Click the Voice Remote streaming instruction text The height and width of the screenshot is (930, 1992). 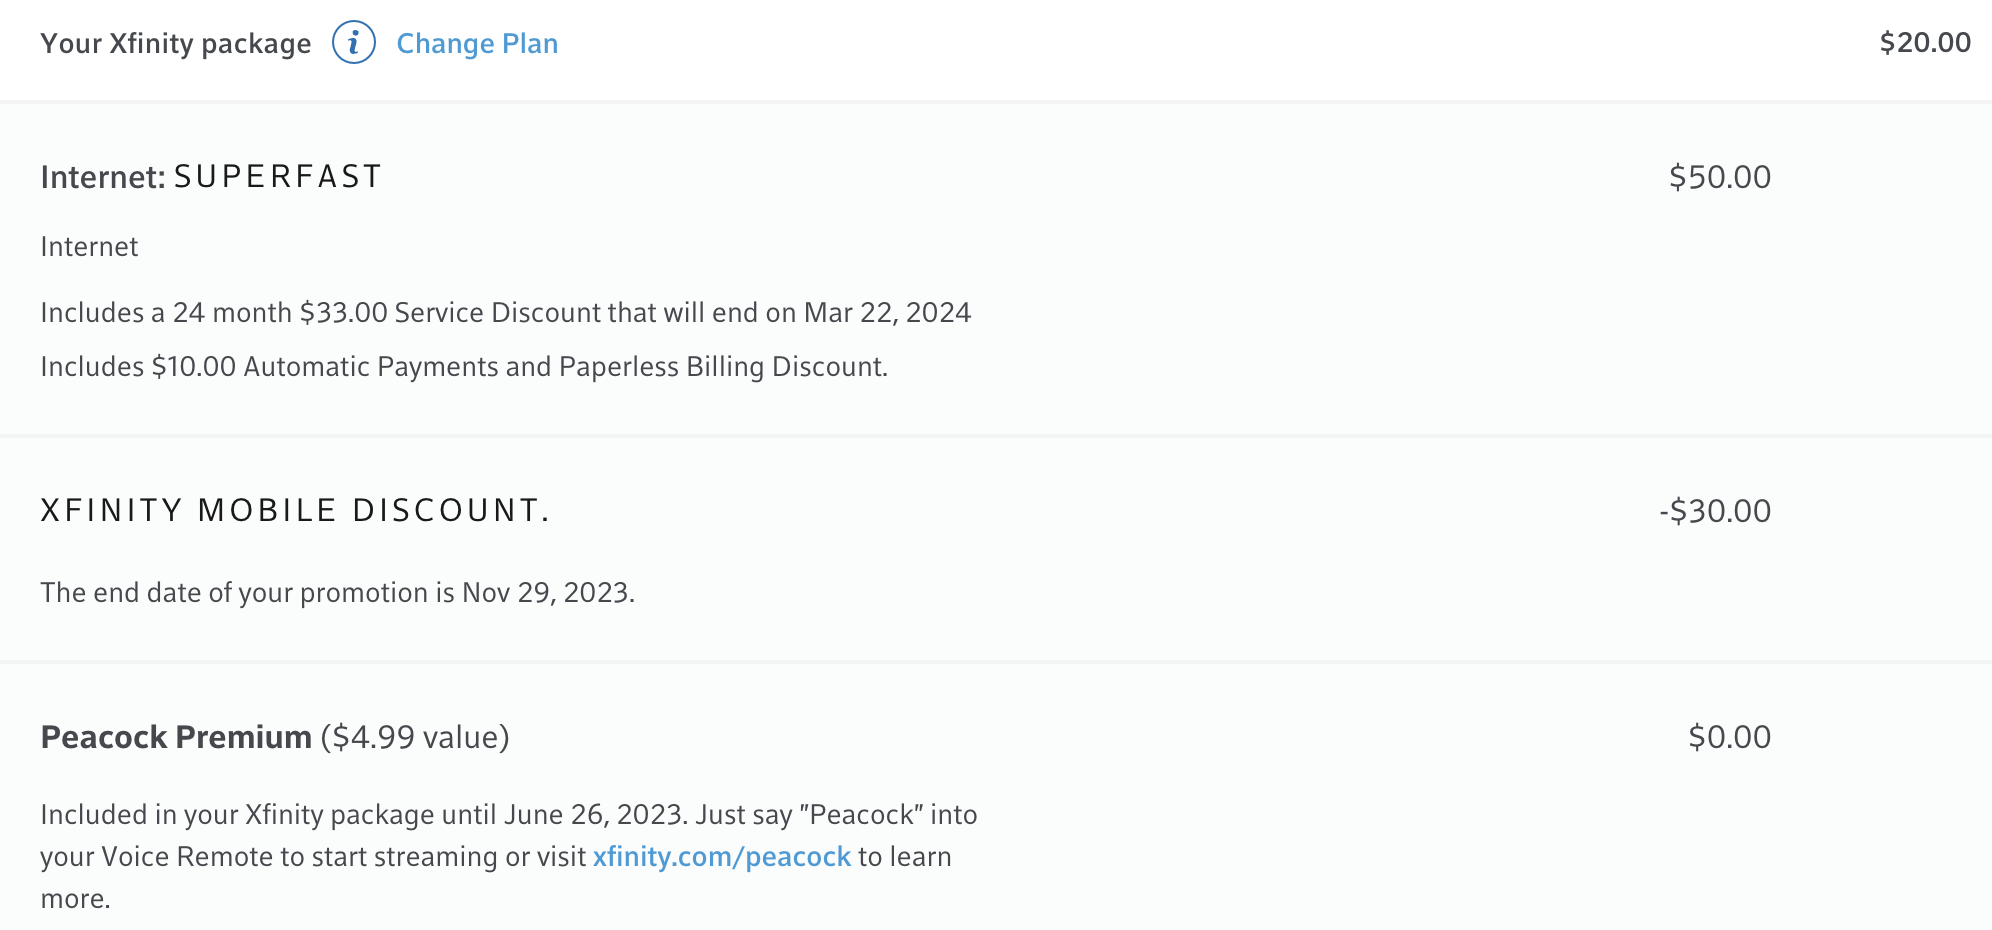pyautogui.click(x=312, y=857)
